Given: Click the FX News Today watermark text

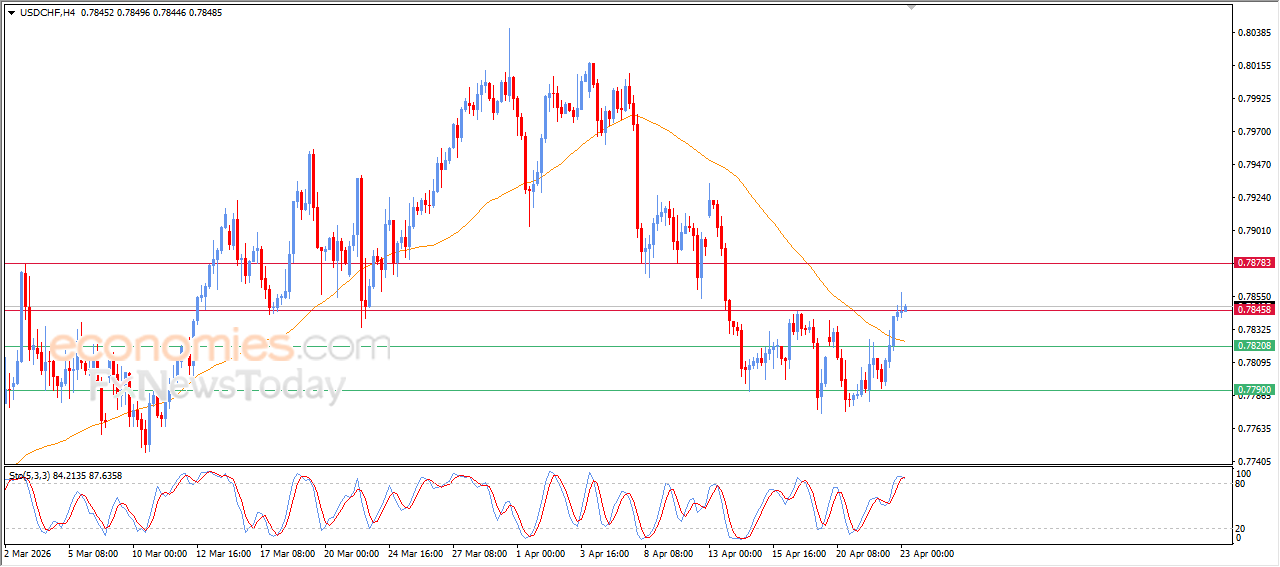Looking at the screenshot, I should point(218,385).
